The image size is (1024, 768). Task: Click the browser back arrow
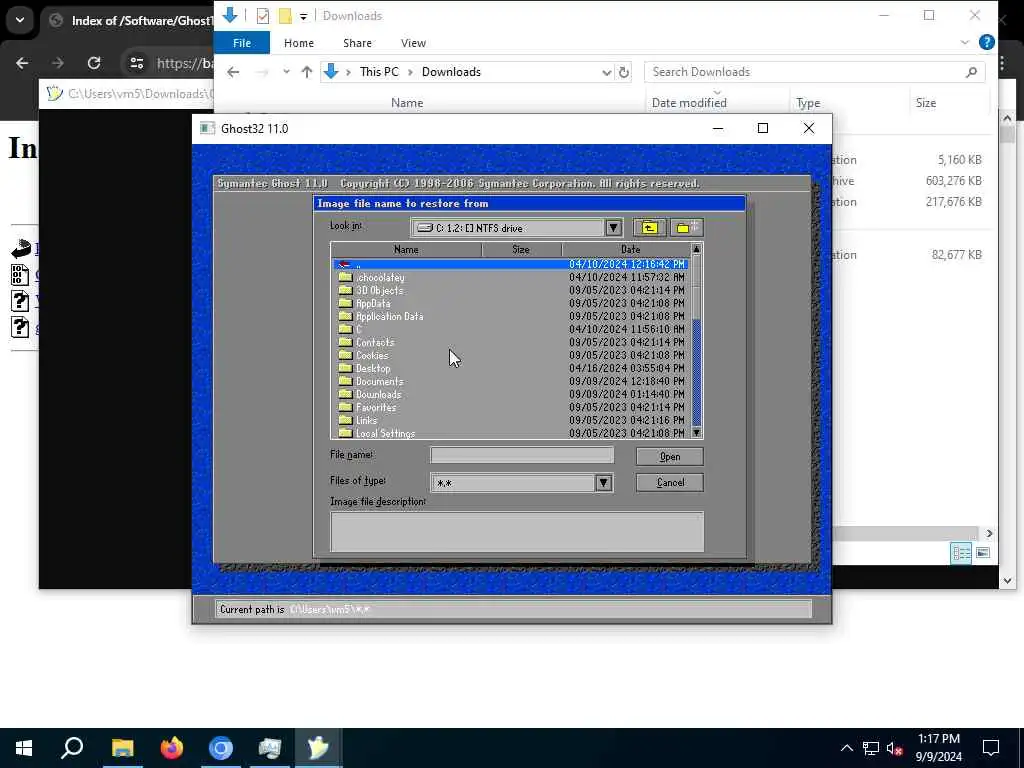coord(22,63)
